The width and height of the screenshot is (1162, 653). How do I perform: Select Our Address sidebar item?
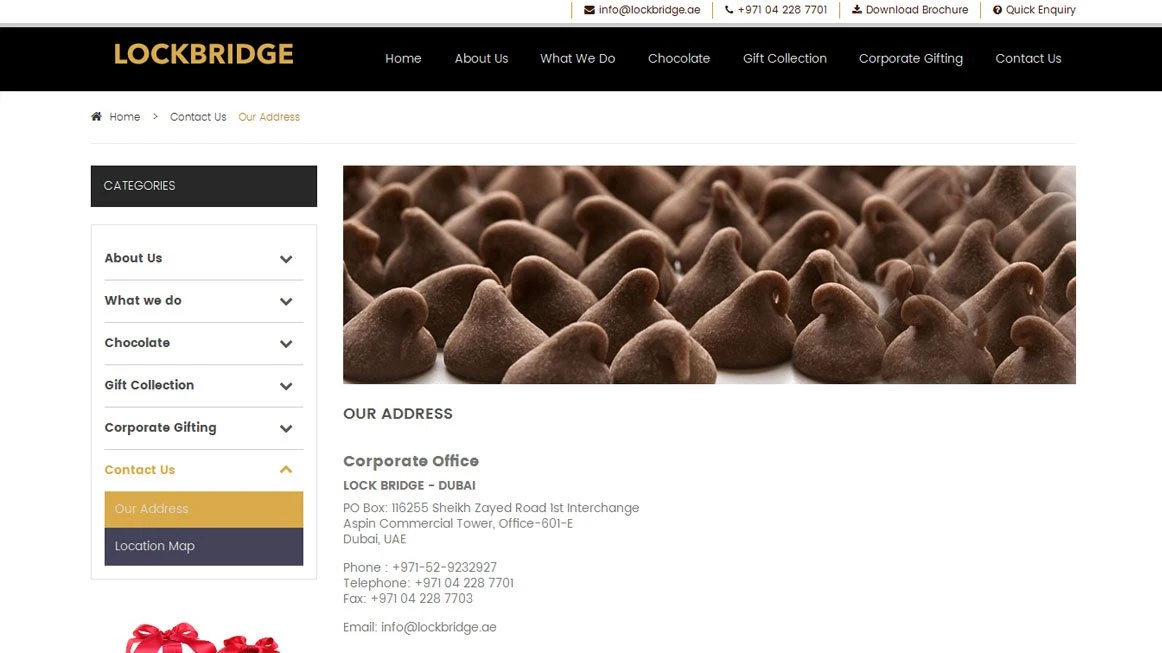(x=204, y=509)
